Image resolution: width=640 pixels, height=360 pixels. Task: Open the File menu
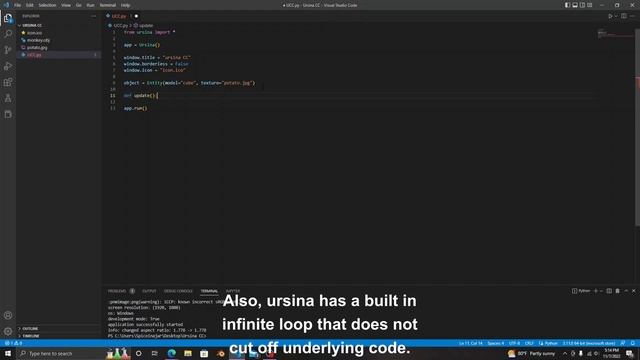point(18,5)
